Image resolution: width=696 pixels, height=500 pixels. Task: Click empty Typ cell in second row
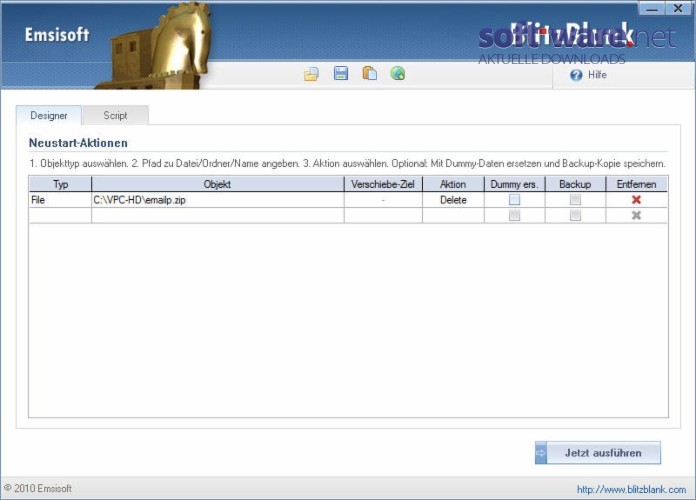[60, 215]
